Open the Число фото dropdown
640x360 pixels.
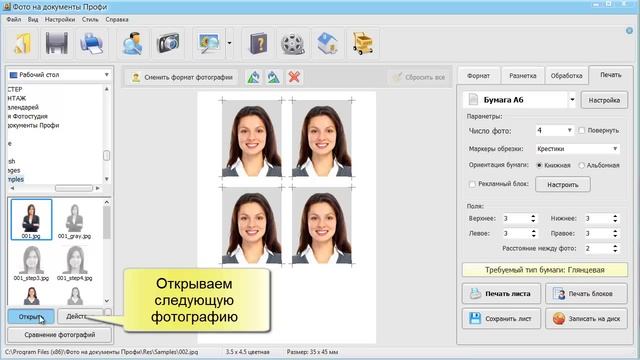(555, 131)
